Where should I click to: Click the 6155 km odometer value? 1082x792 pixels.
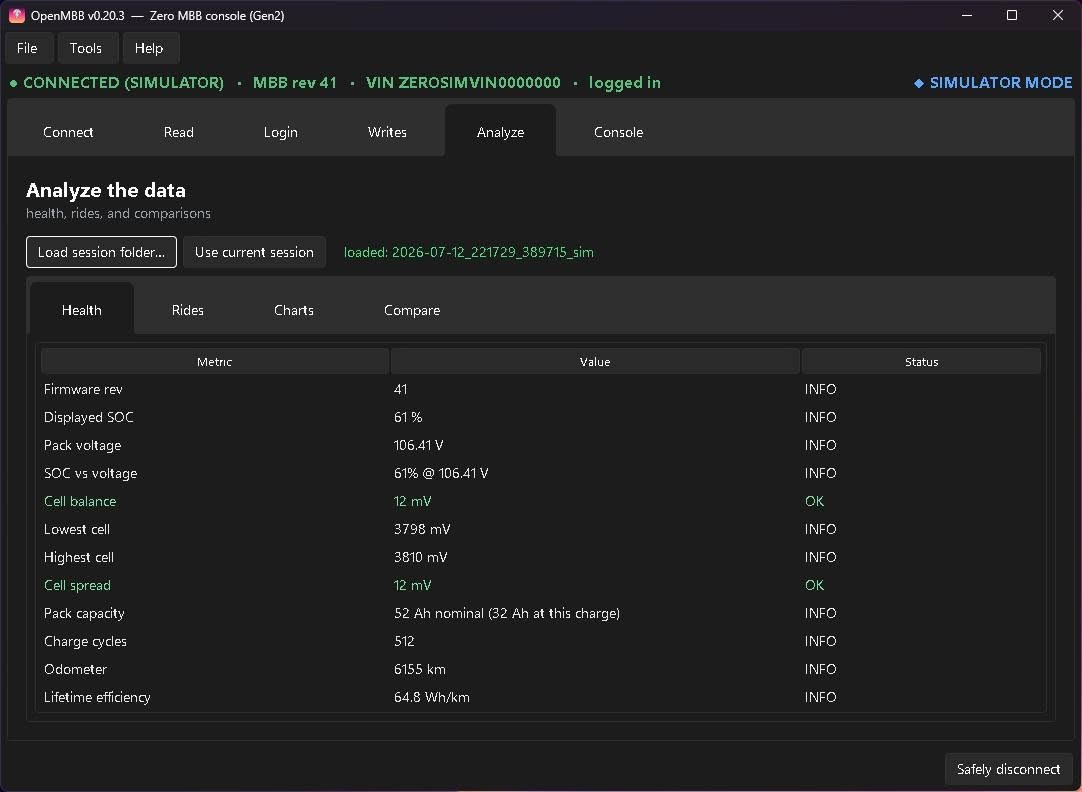(x=420, y=669)
